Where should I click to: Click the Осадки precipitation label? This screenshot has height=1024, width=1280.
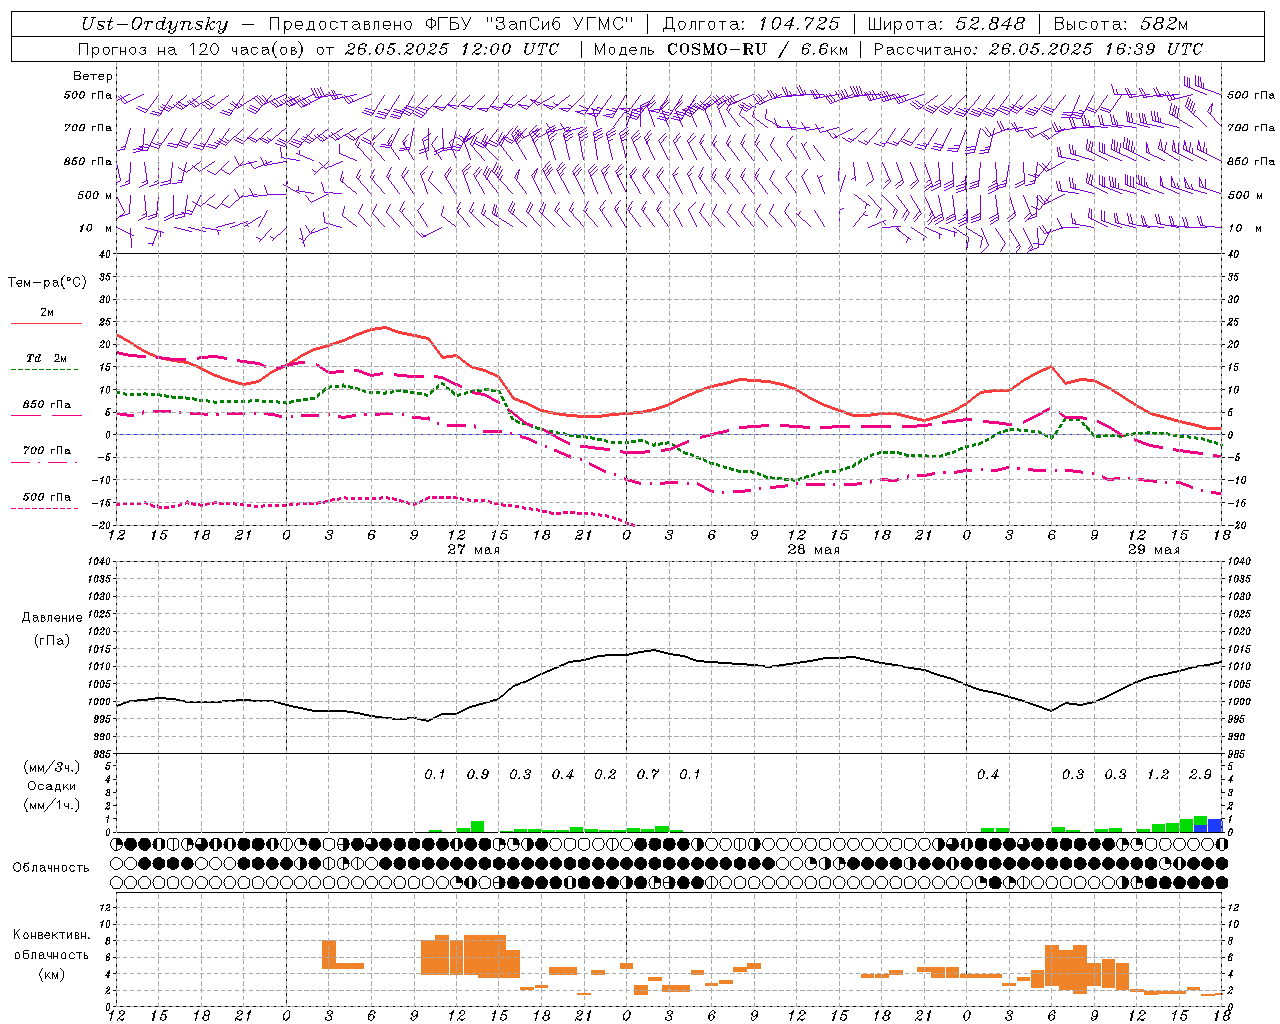[x=52, y=786]
